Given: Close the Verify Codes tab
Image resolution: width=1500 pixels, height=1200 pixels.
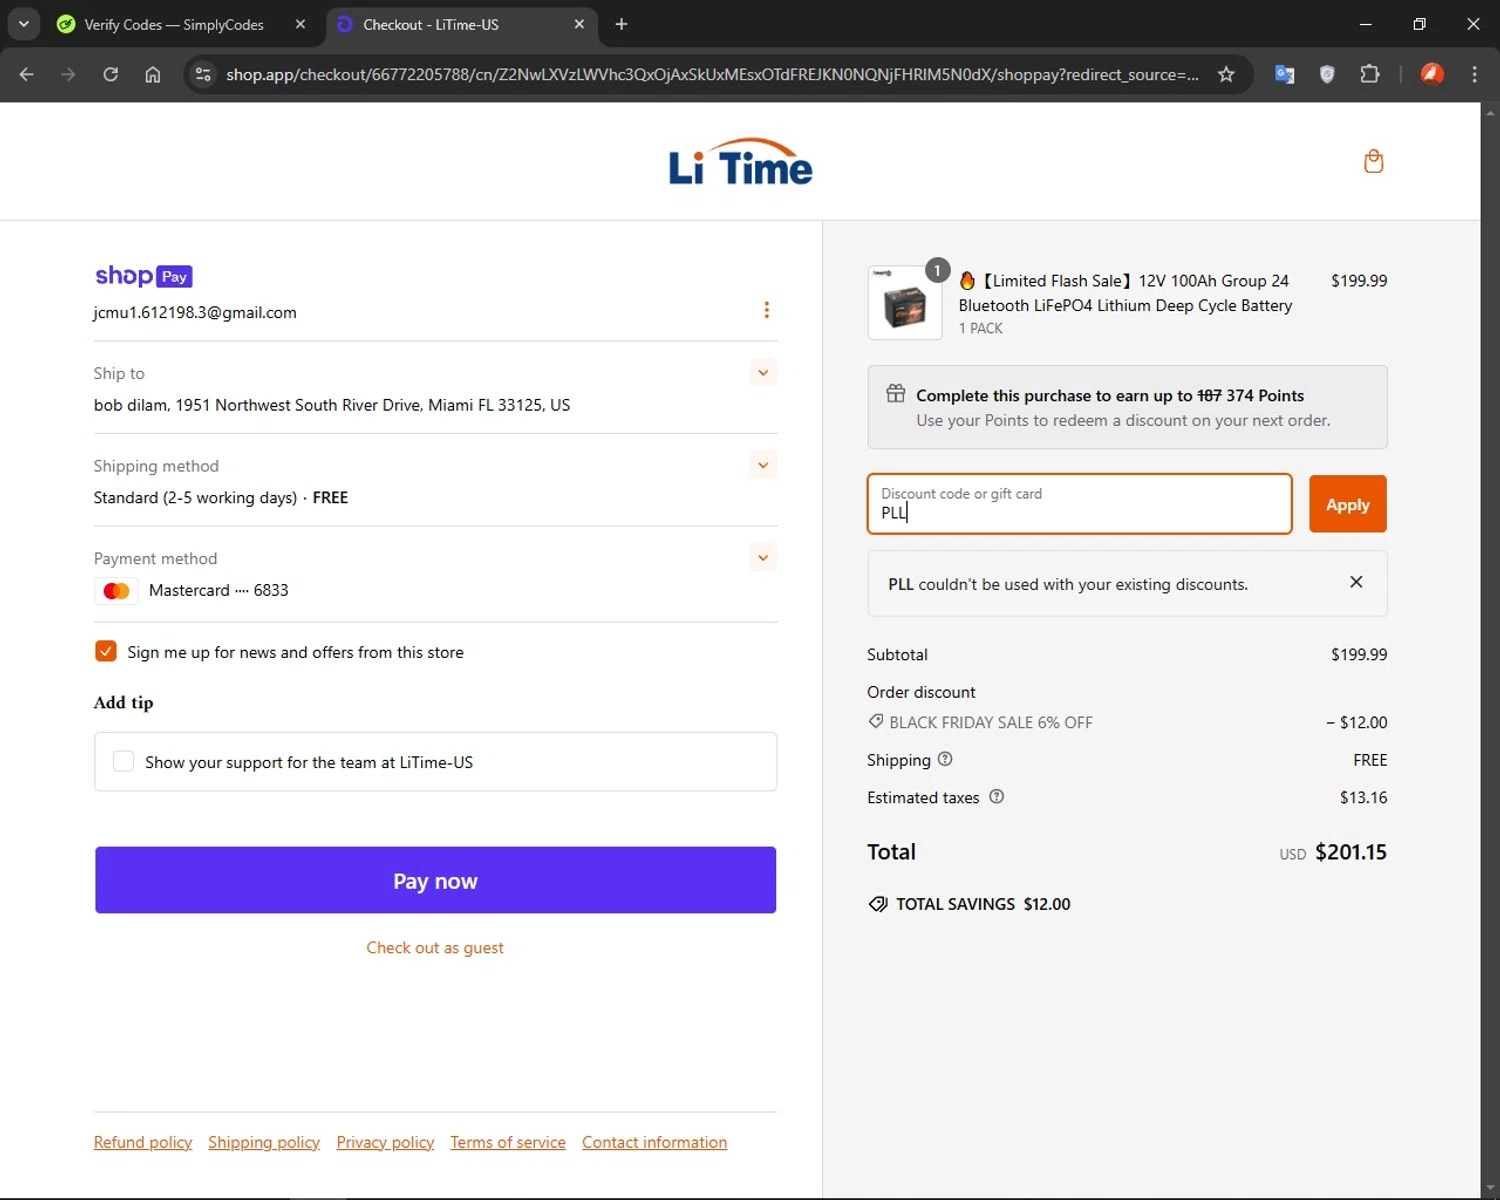Looking at the screenshot, I should coord(300,24).
